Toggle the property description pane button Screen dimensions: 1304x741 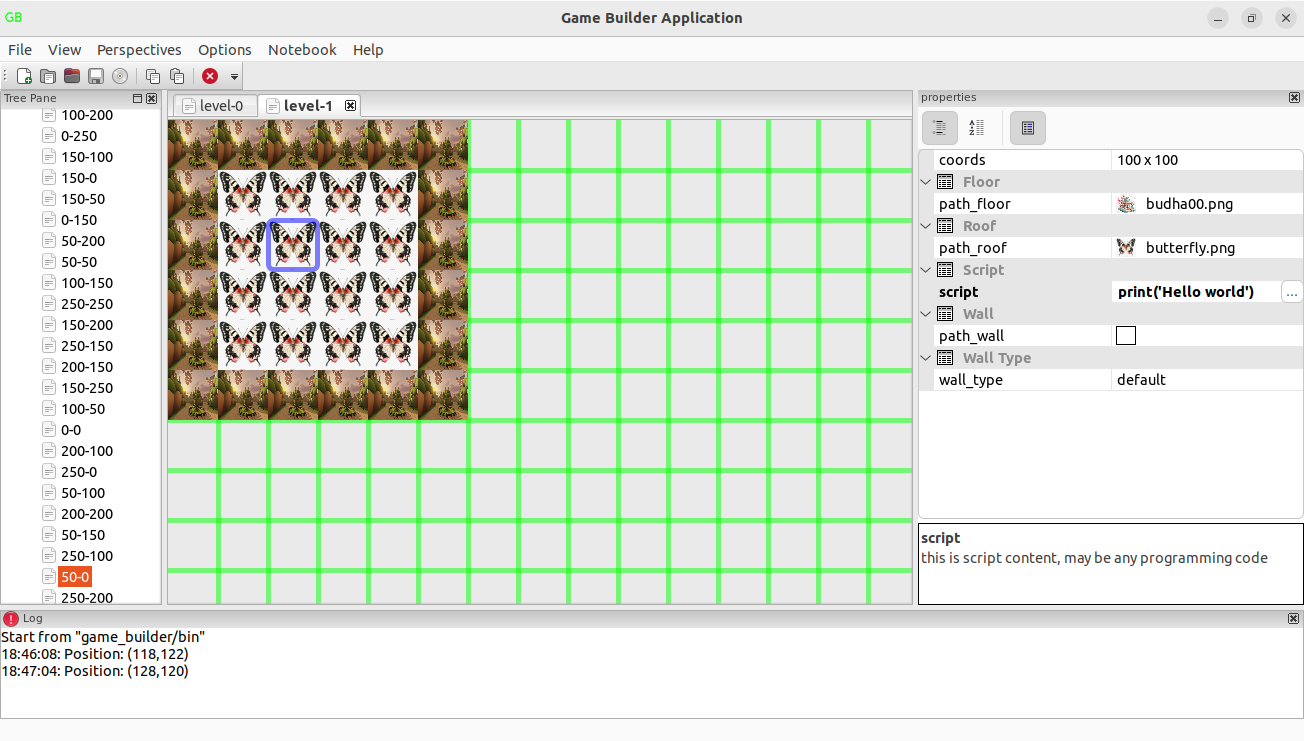click(x=1028, y=127)
